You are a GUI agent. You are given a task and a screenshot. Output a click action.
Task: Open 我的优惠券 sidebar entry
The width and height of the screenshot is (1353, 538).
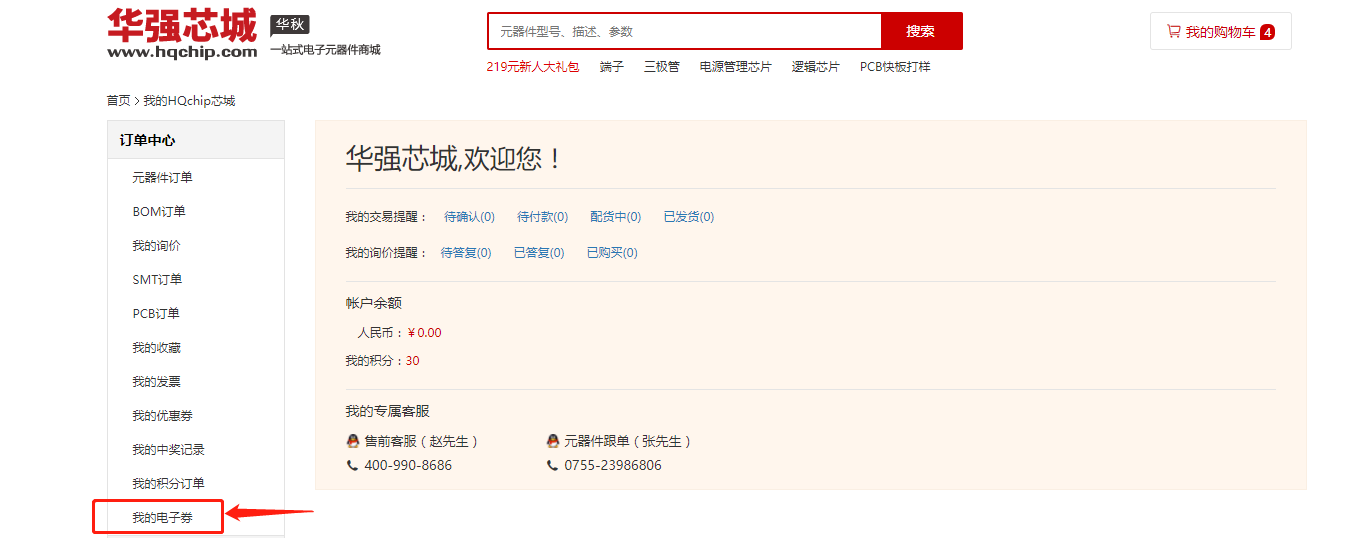pyautogui.click(x=162, y=416)
